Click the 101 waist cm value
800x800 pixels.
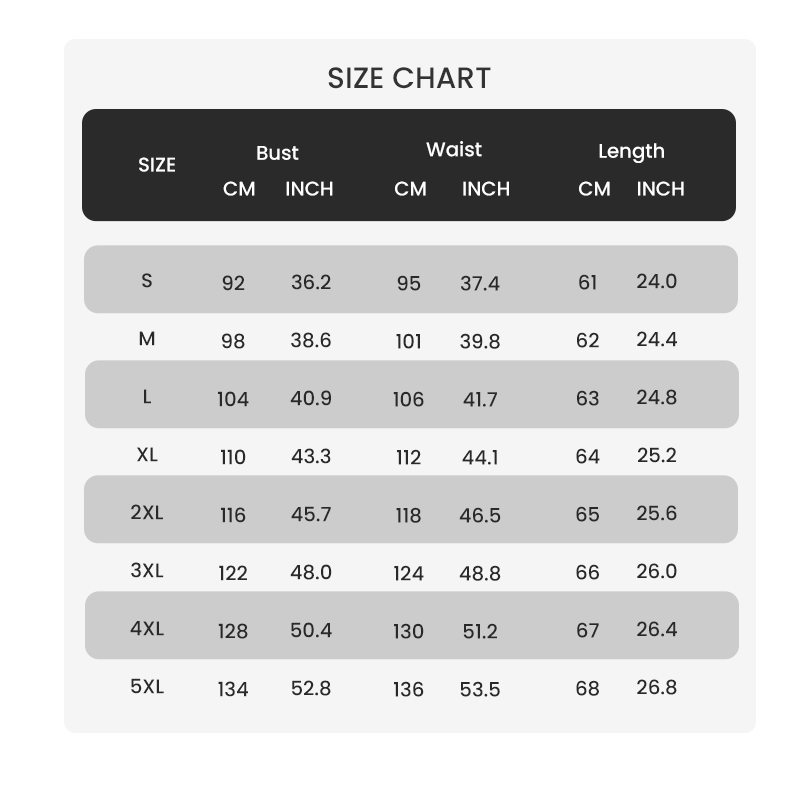click(408, 341)
